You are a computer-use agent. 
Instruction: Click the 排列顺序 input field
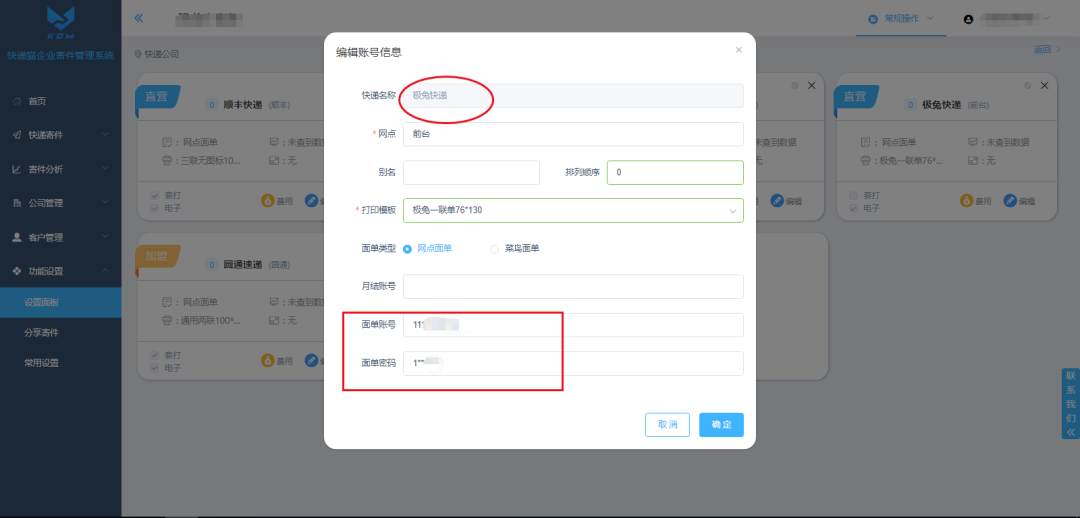click(x=675, y=172)
